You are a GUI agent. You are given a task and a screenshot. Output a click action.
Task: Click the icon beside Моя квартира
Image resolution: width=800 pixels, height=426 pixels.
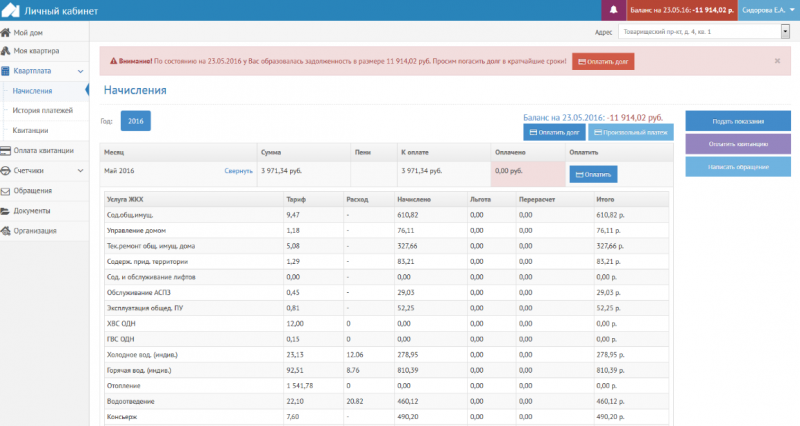(x=7, y=51)
